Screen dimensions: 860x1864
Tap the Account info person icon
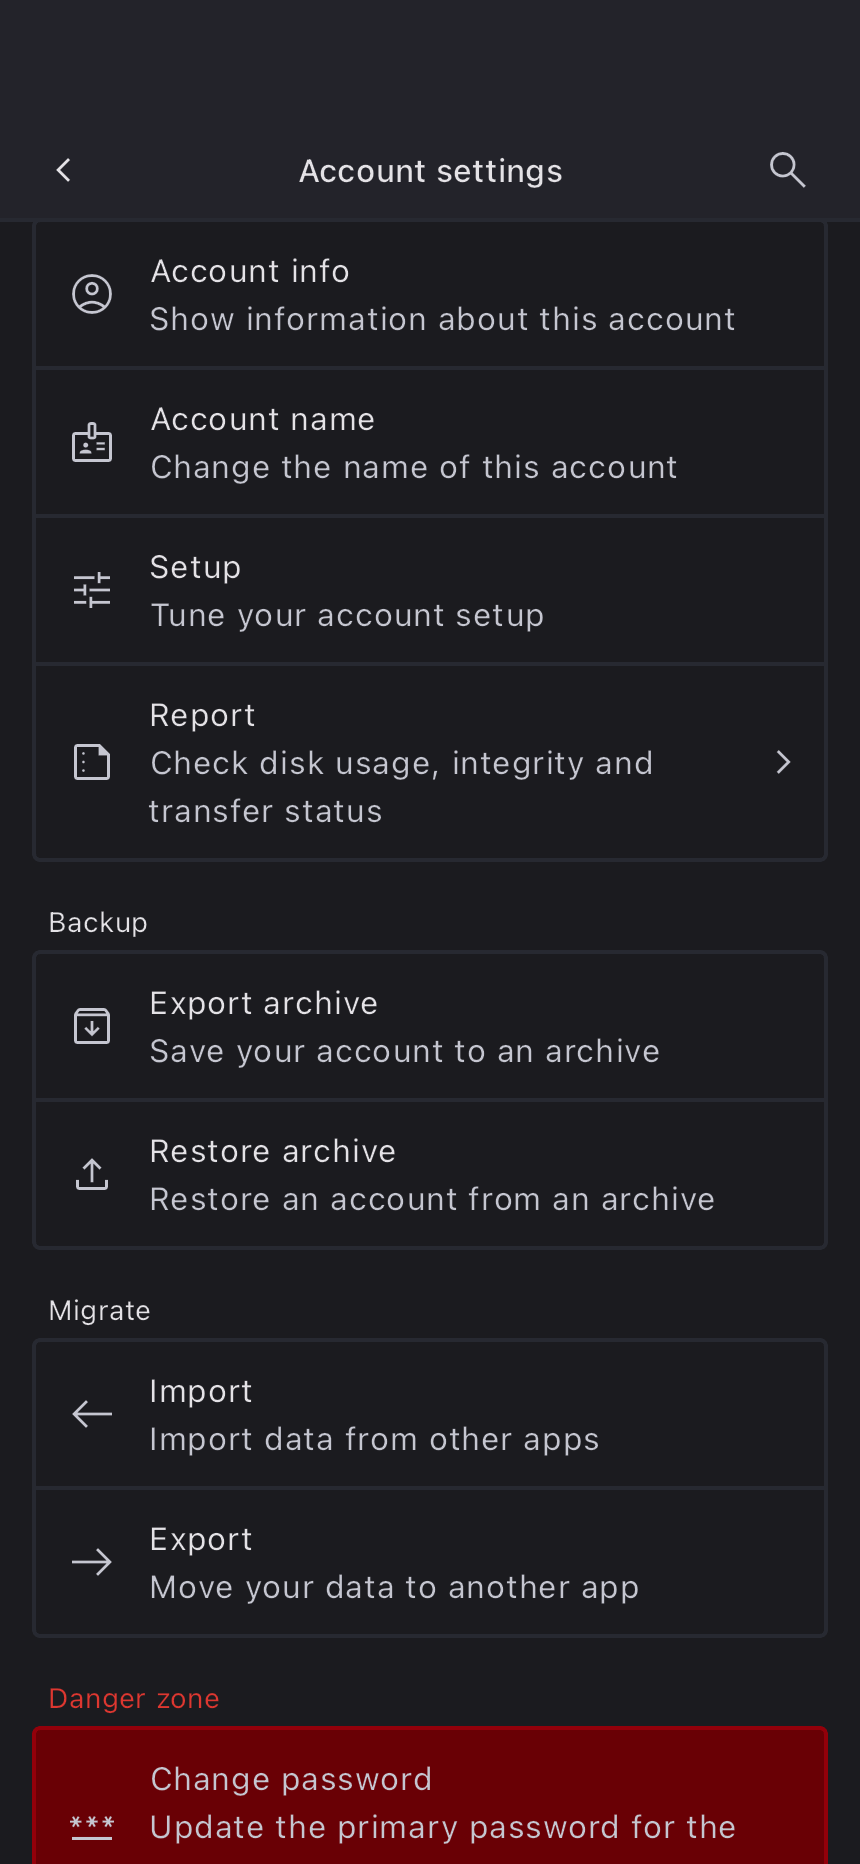[x=92, y=294]
